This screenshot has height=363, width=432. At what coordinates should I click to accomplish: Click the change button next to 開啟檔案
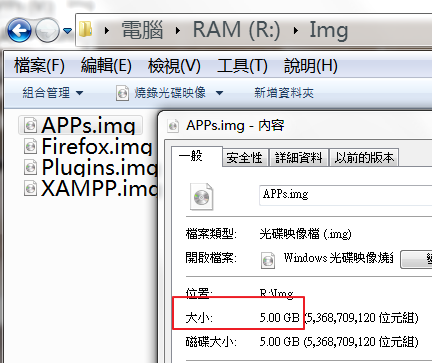click(416, 259)
